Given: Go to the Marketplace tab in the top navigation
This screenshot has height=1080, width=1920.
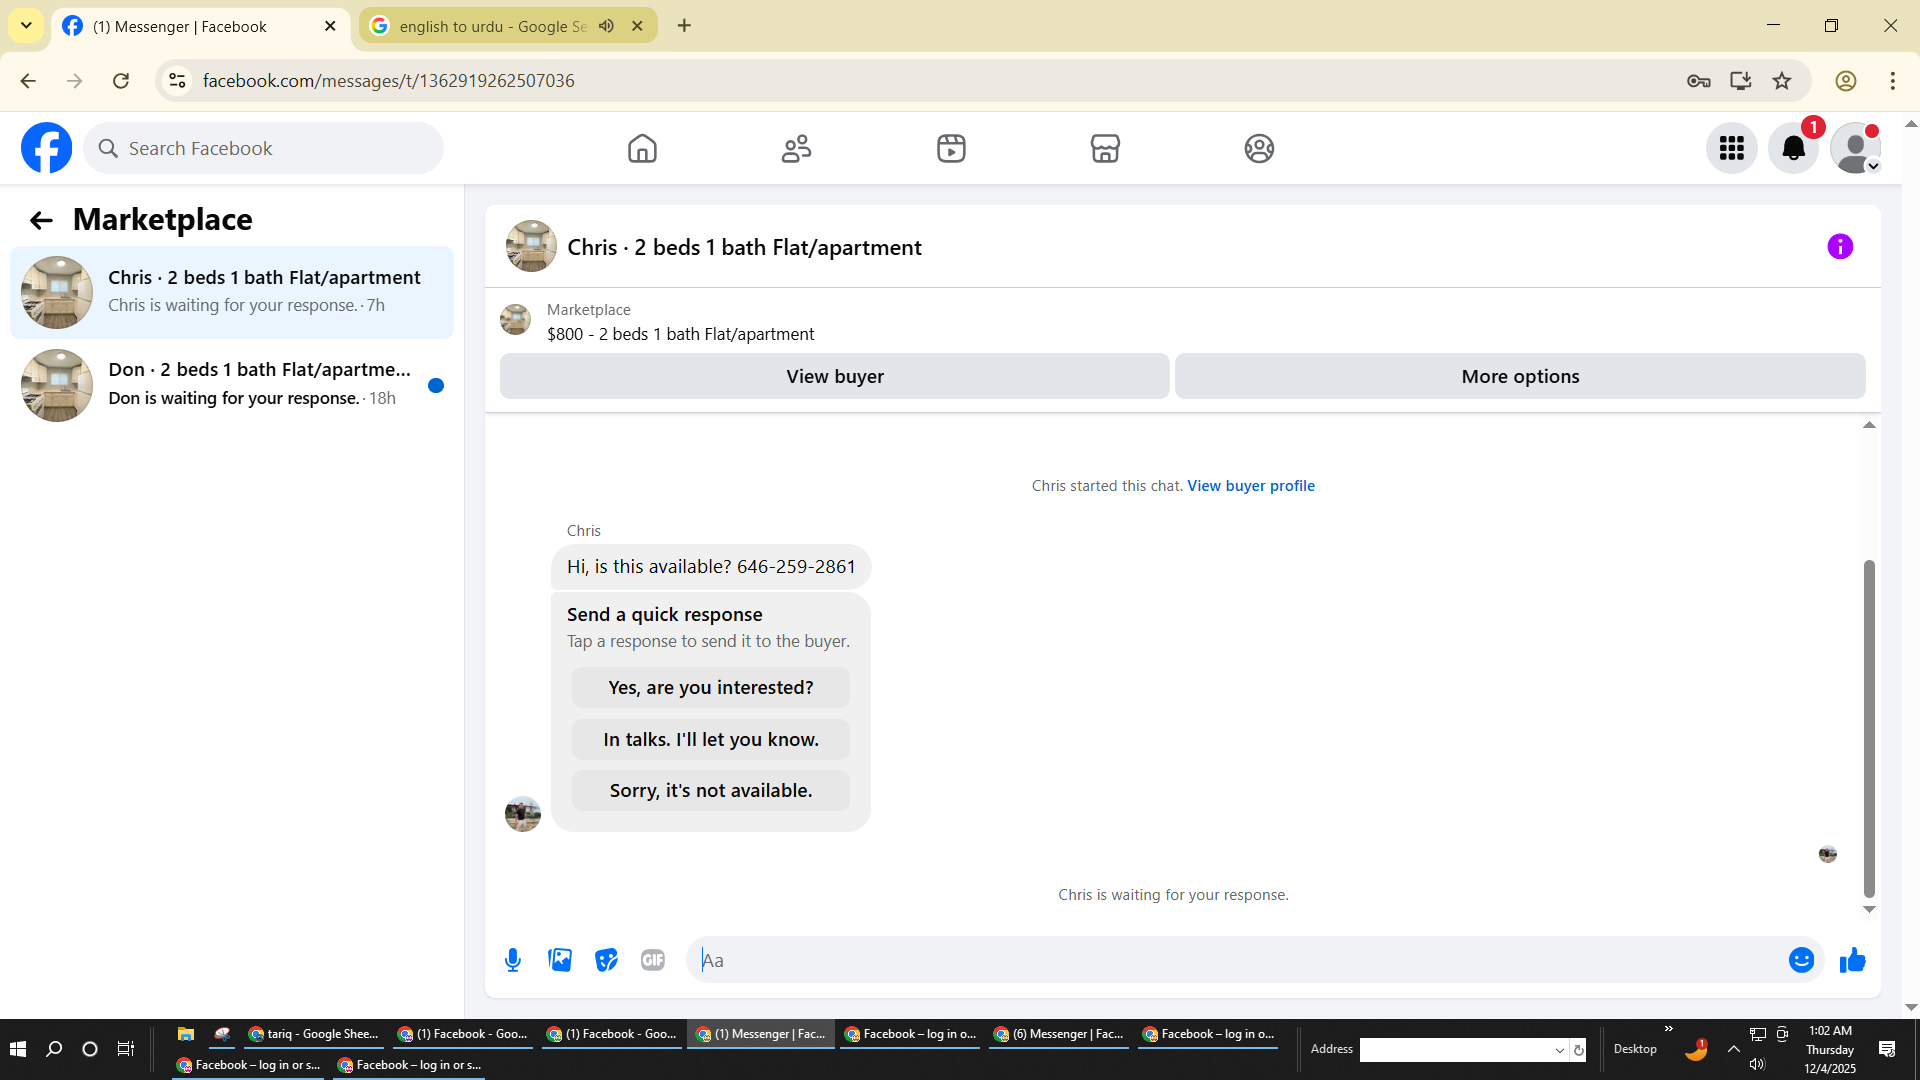Looking at the screenshot, I should (1105, 149).
